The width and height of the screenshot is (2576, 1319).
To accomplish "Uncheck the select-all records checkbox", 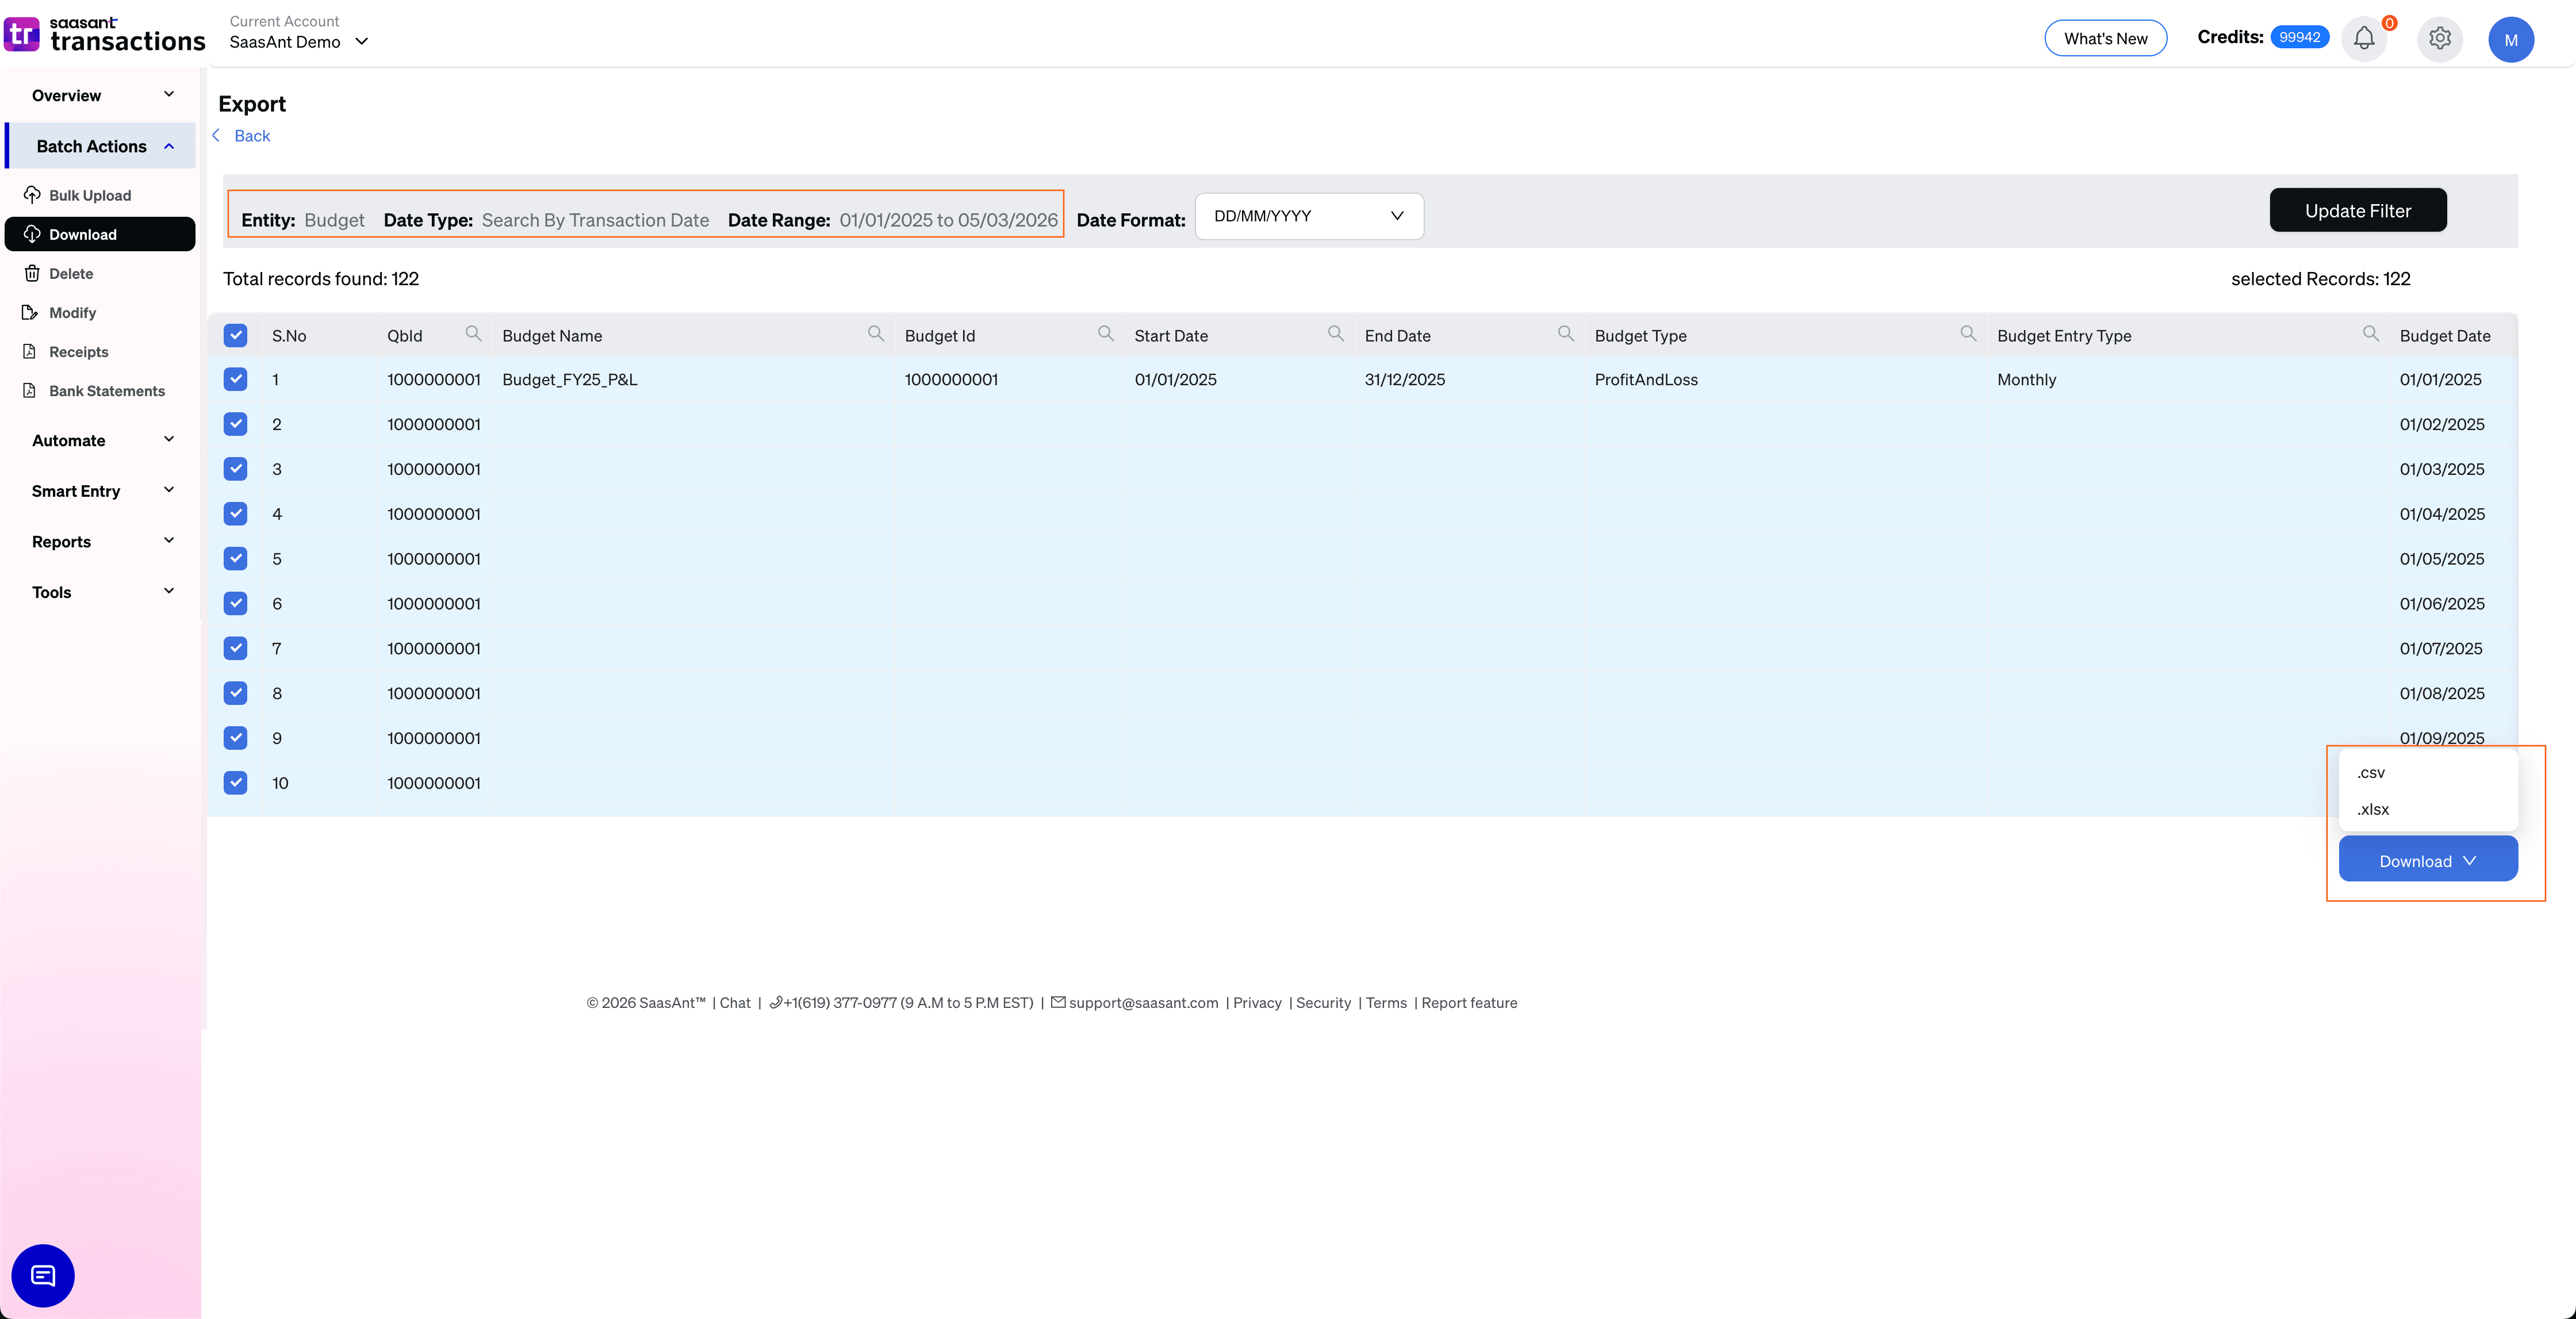I will (x=235, y=335).
